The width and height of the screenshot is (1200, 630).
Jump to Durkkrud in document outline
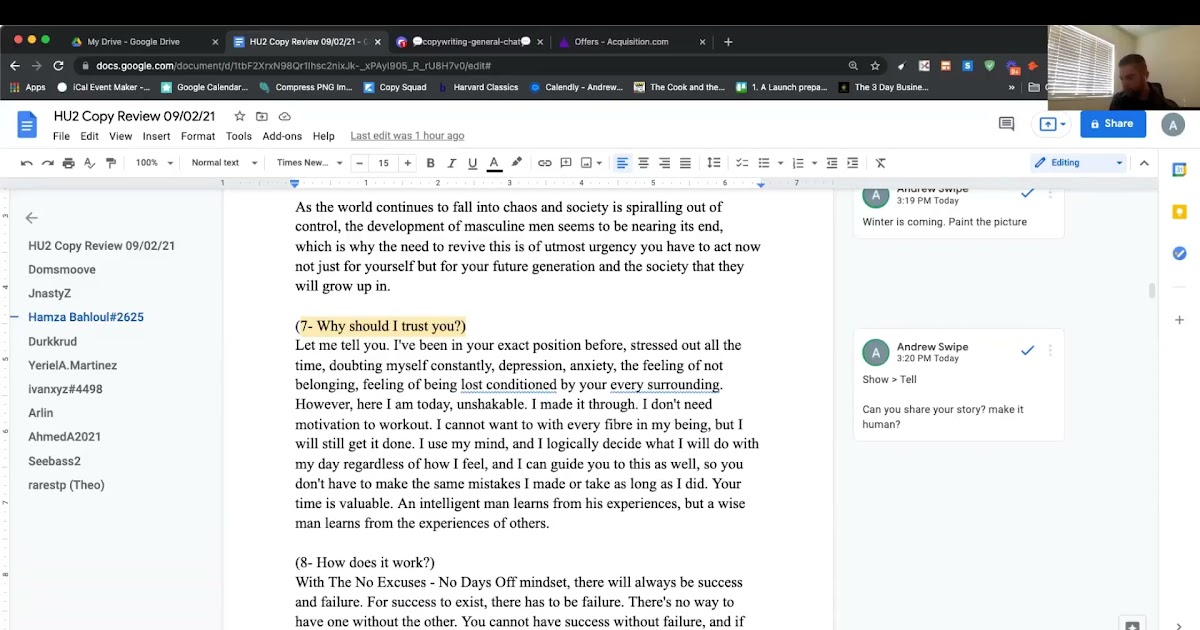click(52, 341)
